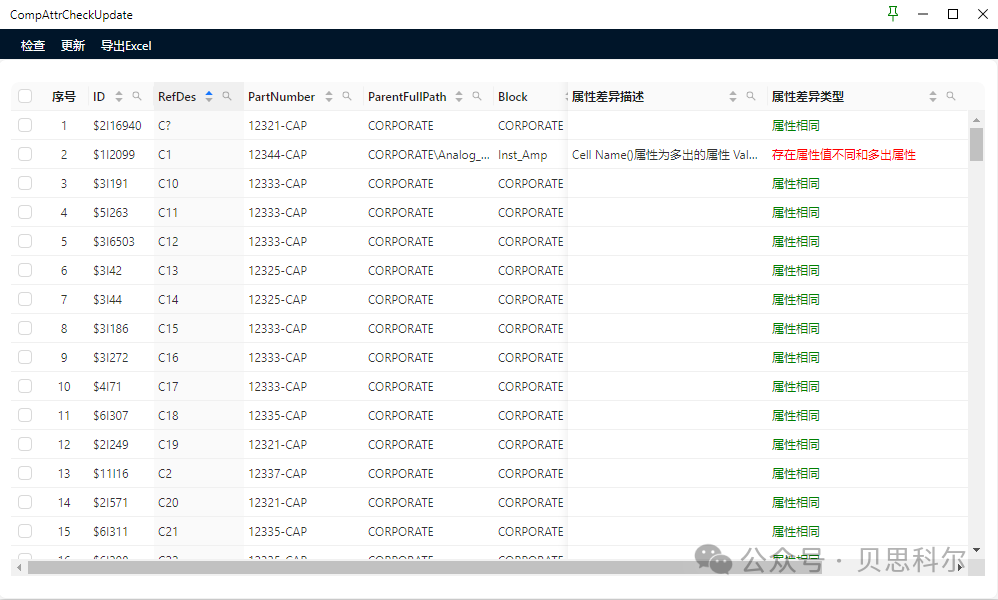Check the row 13 checkbox for C2
This screenshot has width=998, height=600.
pos(25,473)
